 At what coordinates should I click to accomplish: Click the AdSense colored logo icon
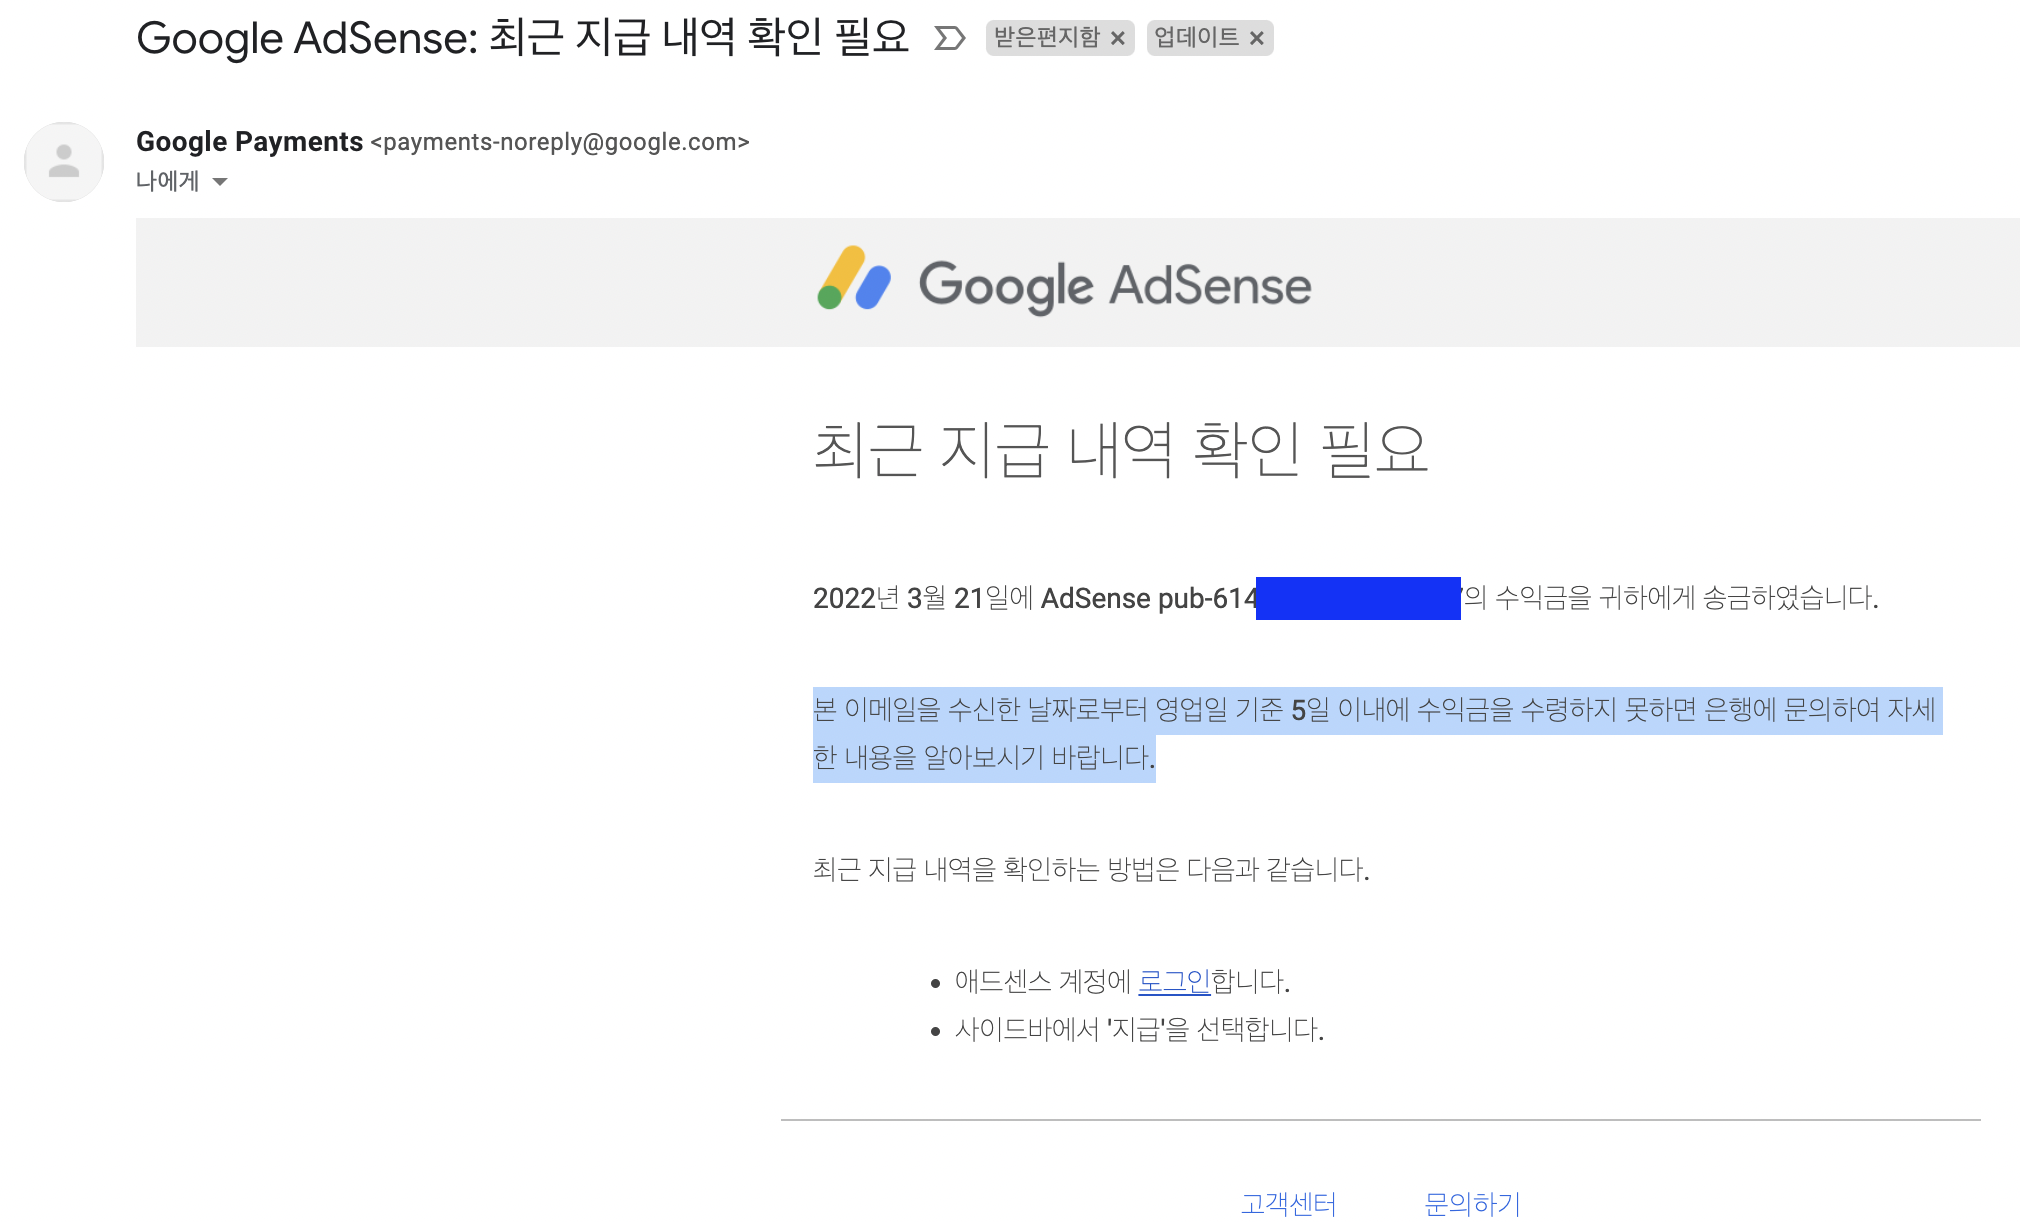coord(853,279)
